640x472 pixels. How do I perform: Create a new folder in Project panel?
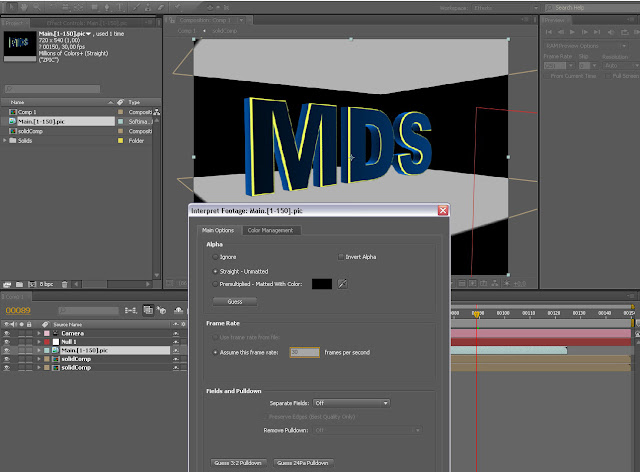point(19,284)
